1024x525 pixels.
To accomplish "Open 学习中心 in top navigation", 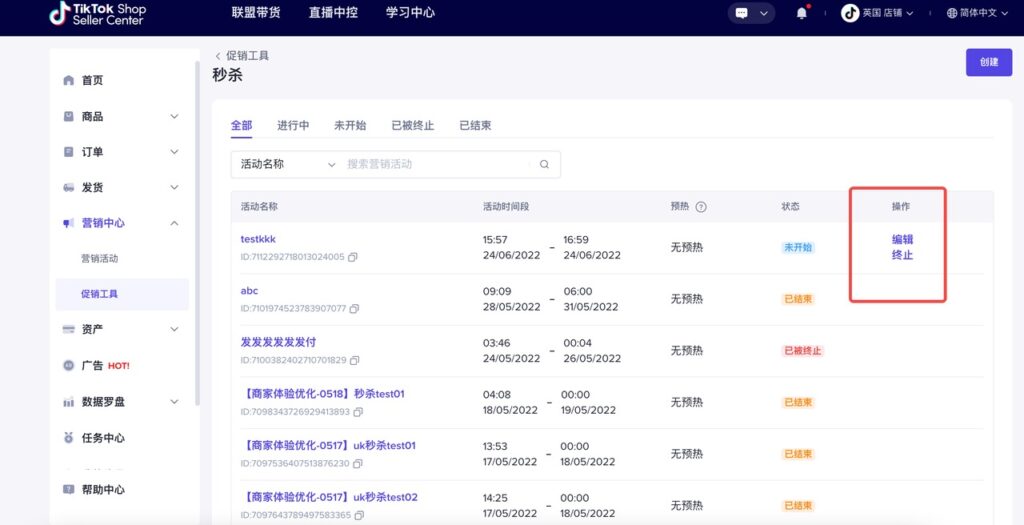I will tap(410, 12).
